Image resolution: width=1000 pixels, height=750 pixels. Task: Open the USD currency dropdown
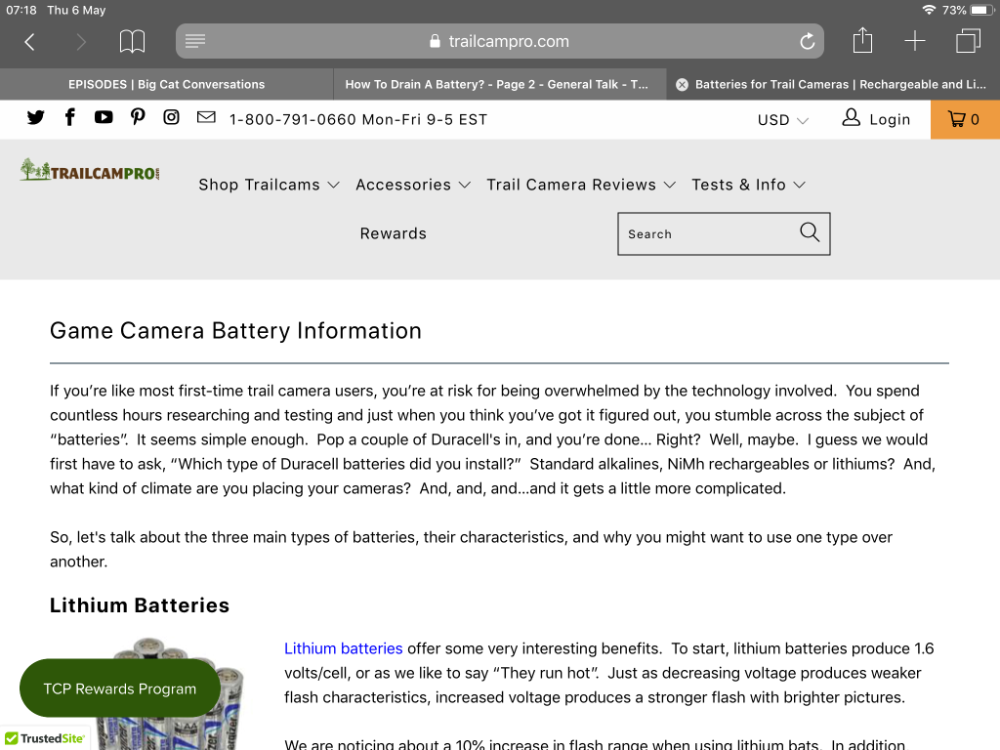(783, 120)
